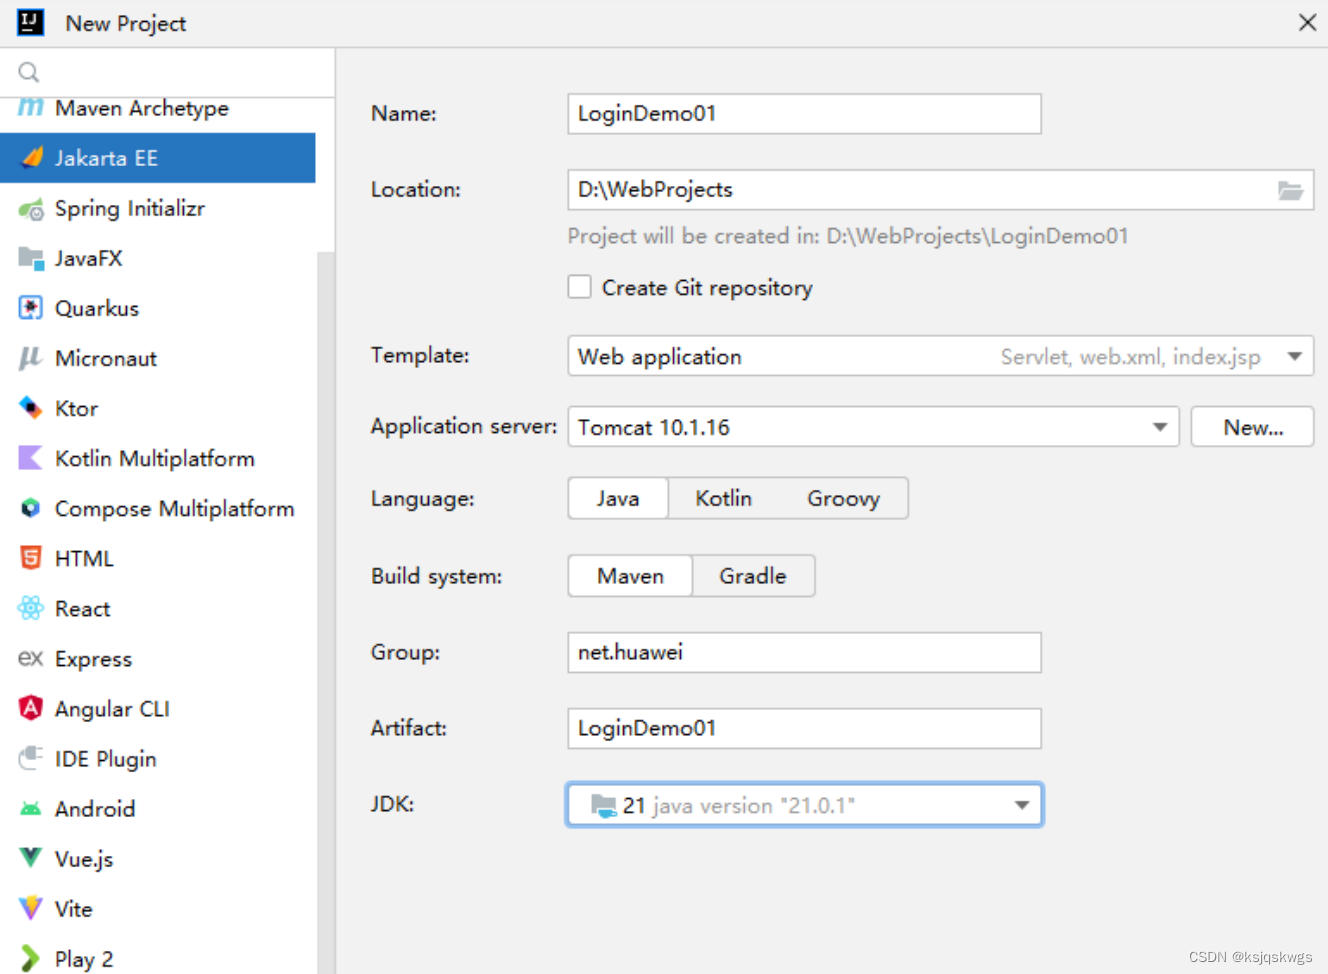Select the Jakarta EE generator
This screenshot has width=1328, height=974.
(x=158, y=158)
